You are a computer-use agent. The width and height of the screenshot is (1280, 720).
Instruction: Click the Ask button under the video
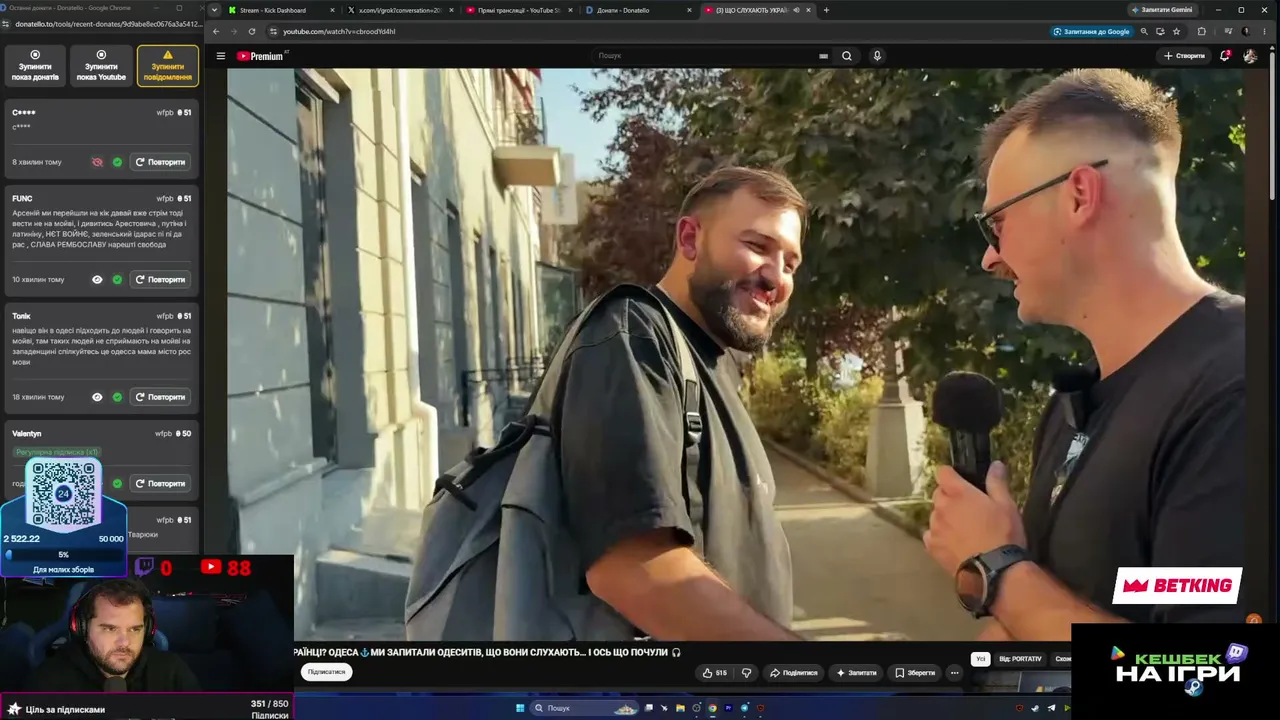click(x=857, y=673)
